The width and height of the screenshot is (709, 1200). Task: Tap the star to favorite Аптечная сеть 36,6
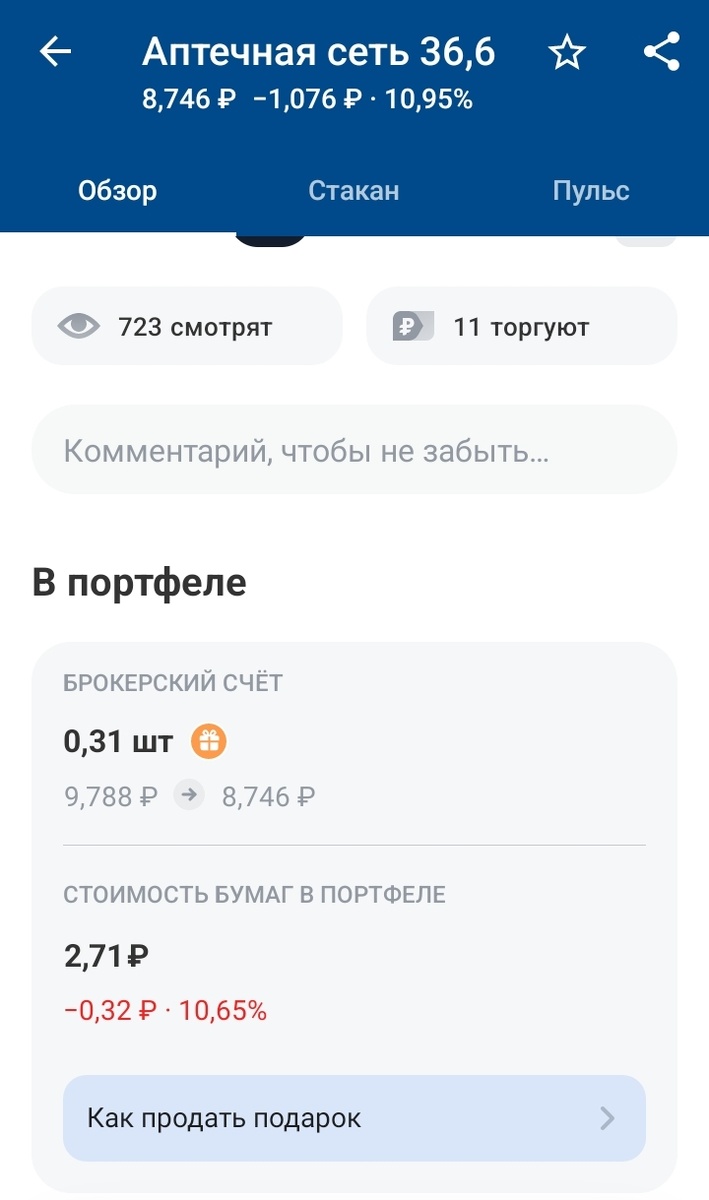(566, 52)
